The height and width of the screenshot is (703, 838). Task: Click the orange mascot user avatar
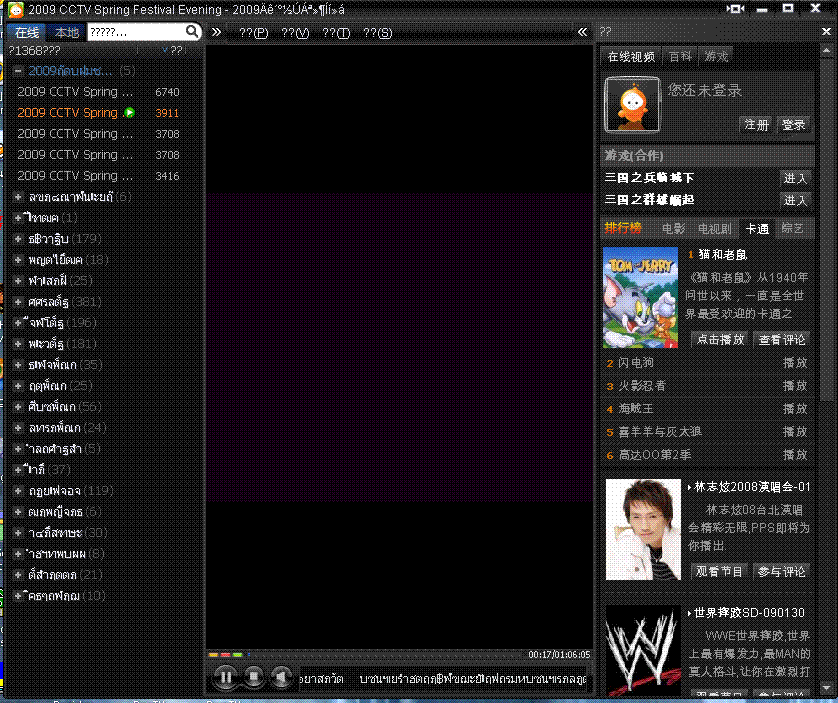point(632,104)
